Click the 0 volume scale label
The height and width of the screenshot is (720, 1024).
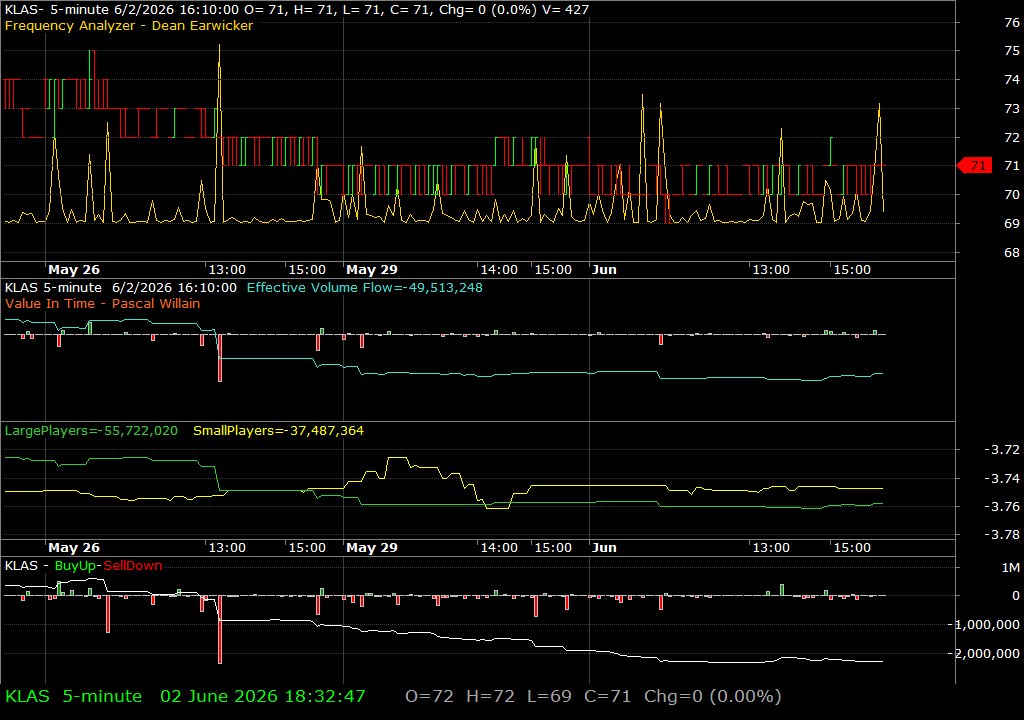pos(1016,596)
